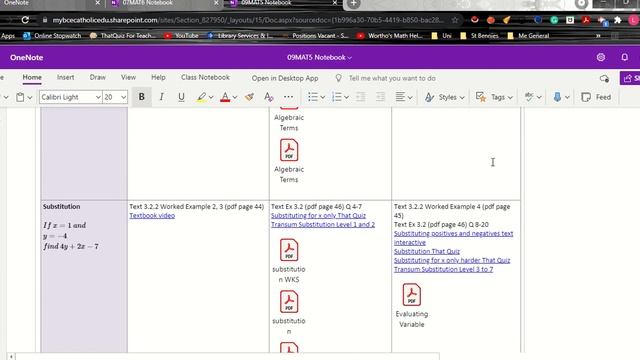The image size is (640, 360).
Task: Click Open in Desktop App
Action: coord(285,78)
